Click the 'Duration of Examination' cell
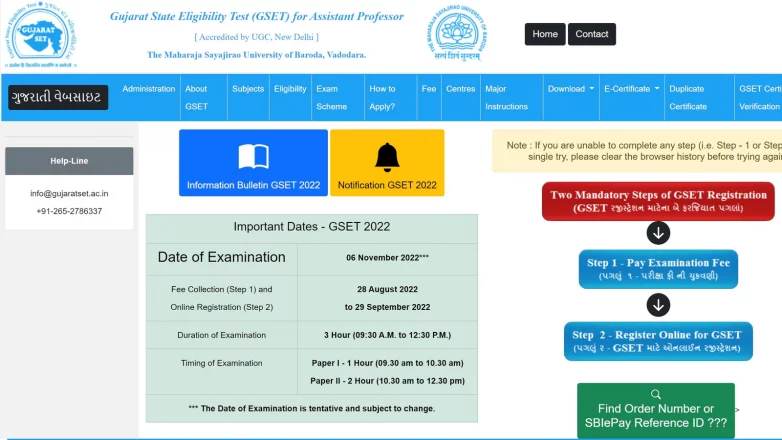This screenshot has height=440, width=782. tap(221, 335)
